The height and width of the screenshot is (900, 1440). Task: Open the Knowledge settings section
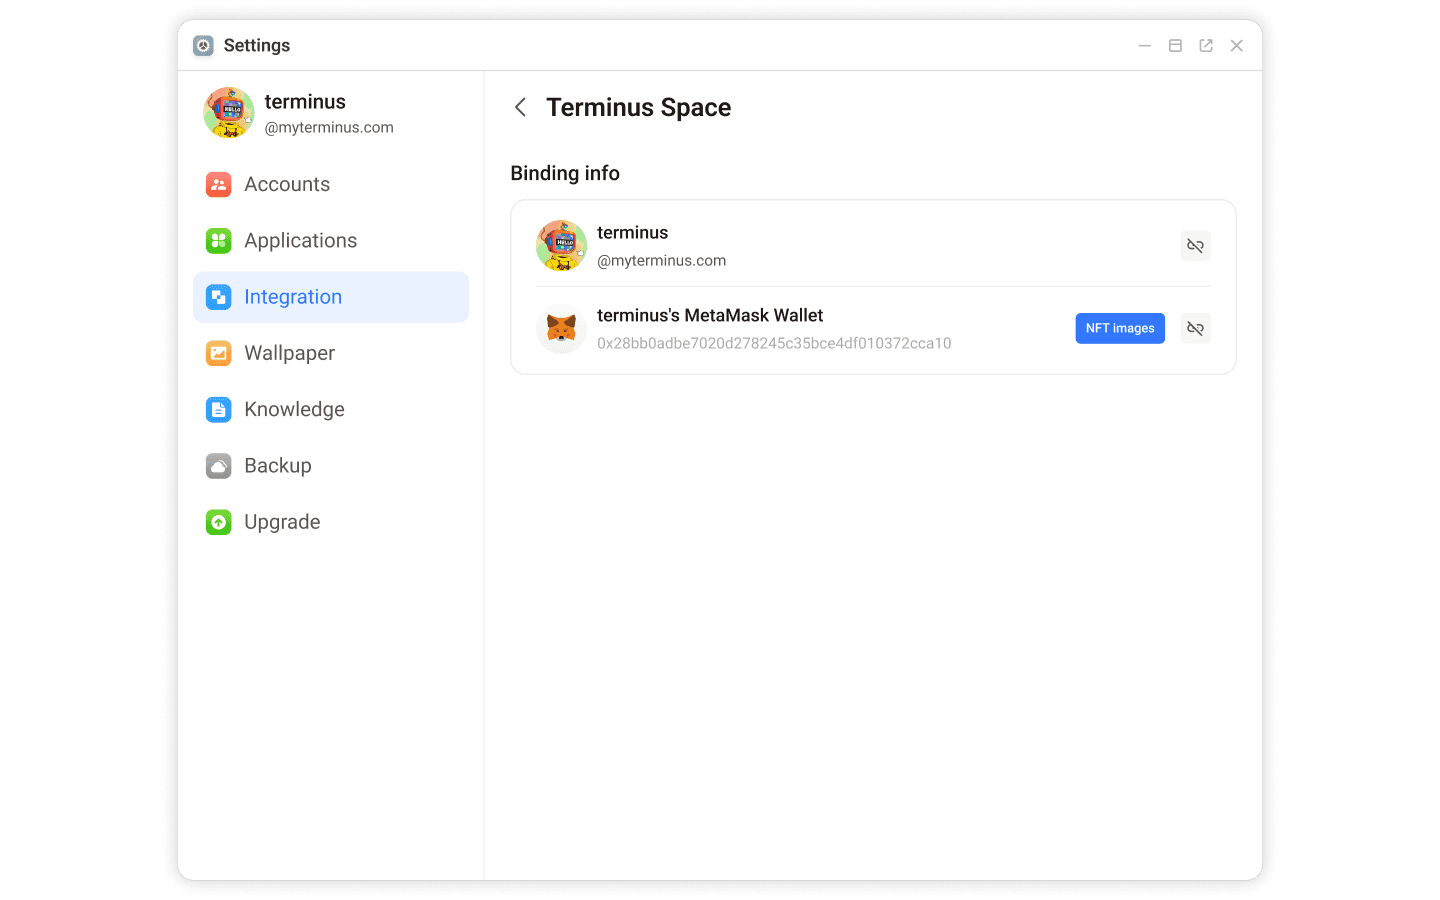pyautogui.click(x=331, y=409)
